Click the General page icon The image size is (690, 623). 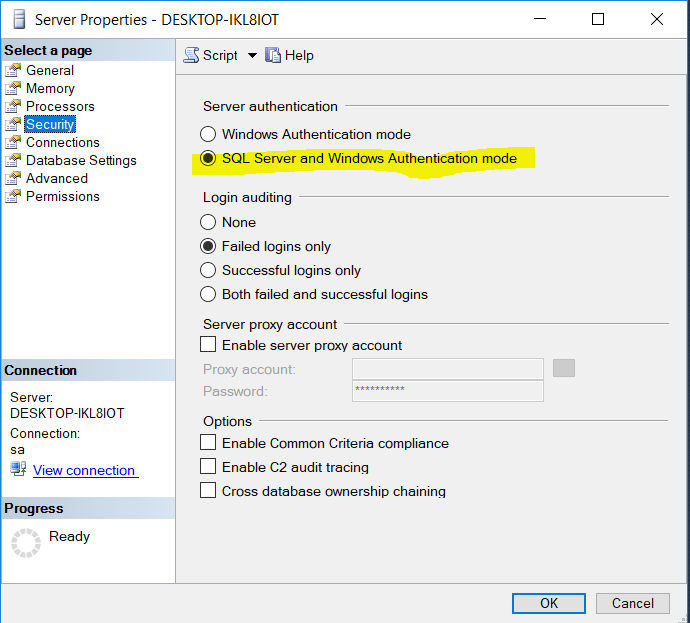click(13, 70)
